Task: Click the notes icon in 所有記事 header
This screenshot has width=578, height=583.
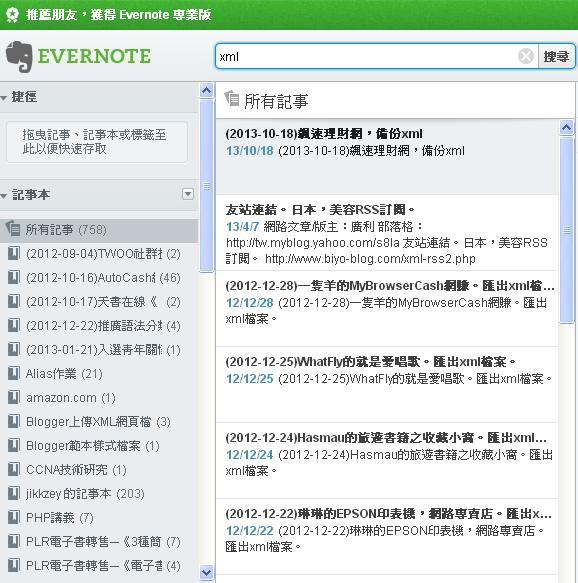Action: coord(232,99)
